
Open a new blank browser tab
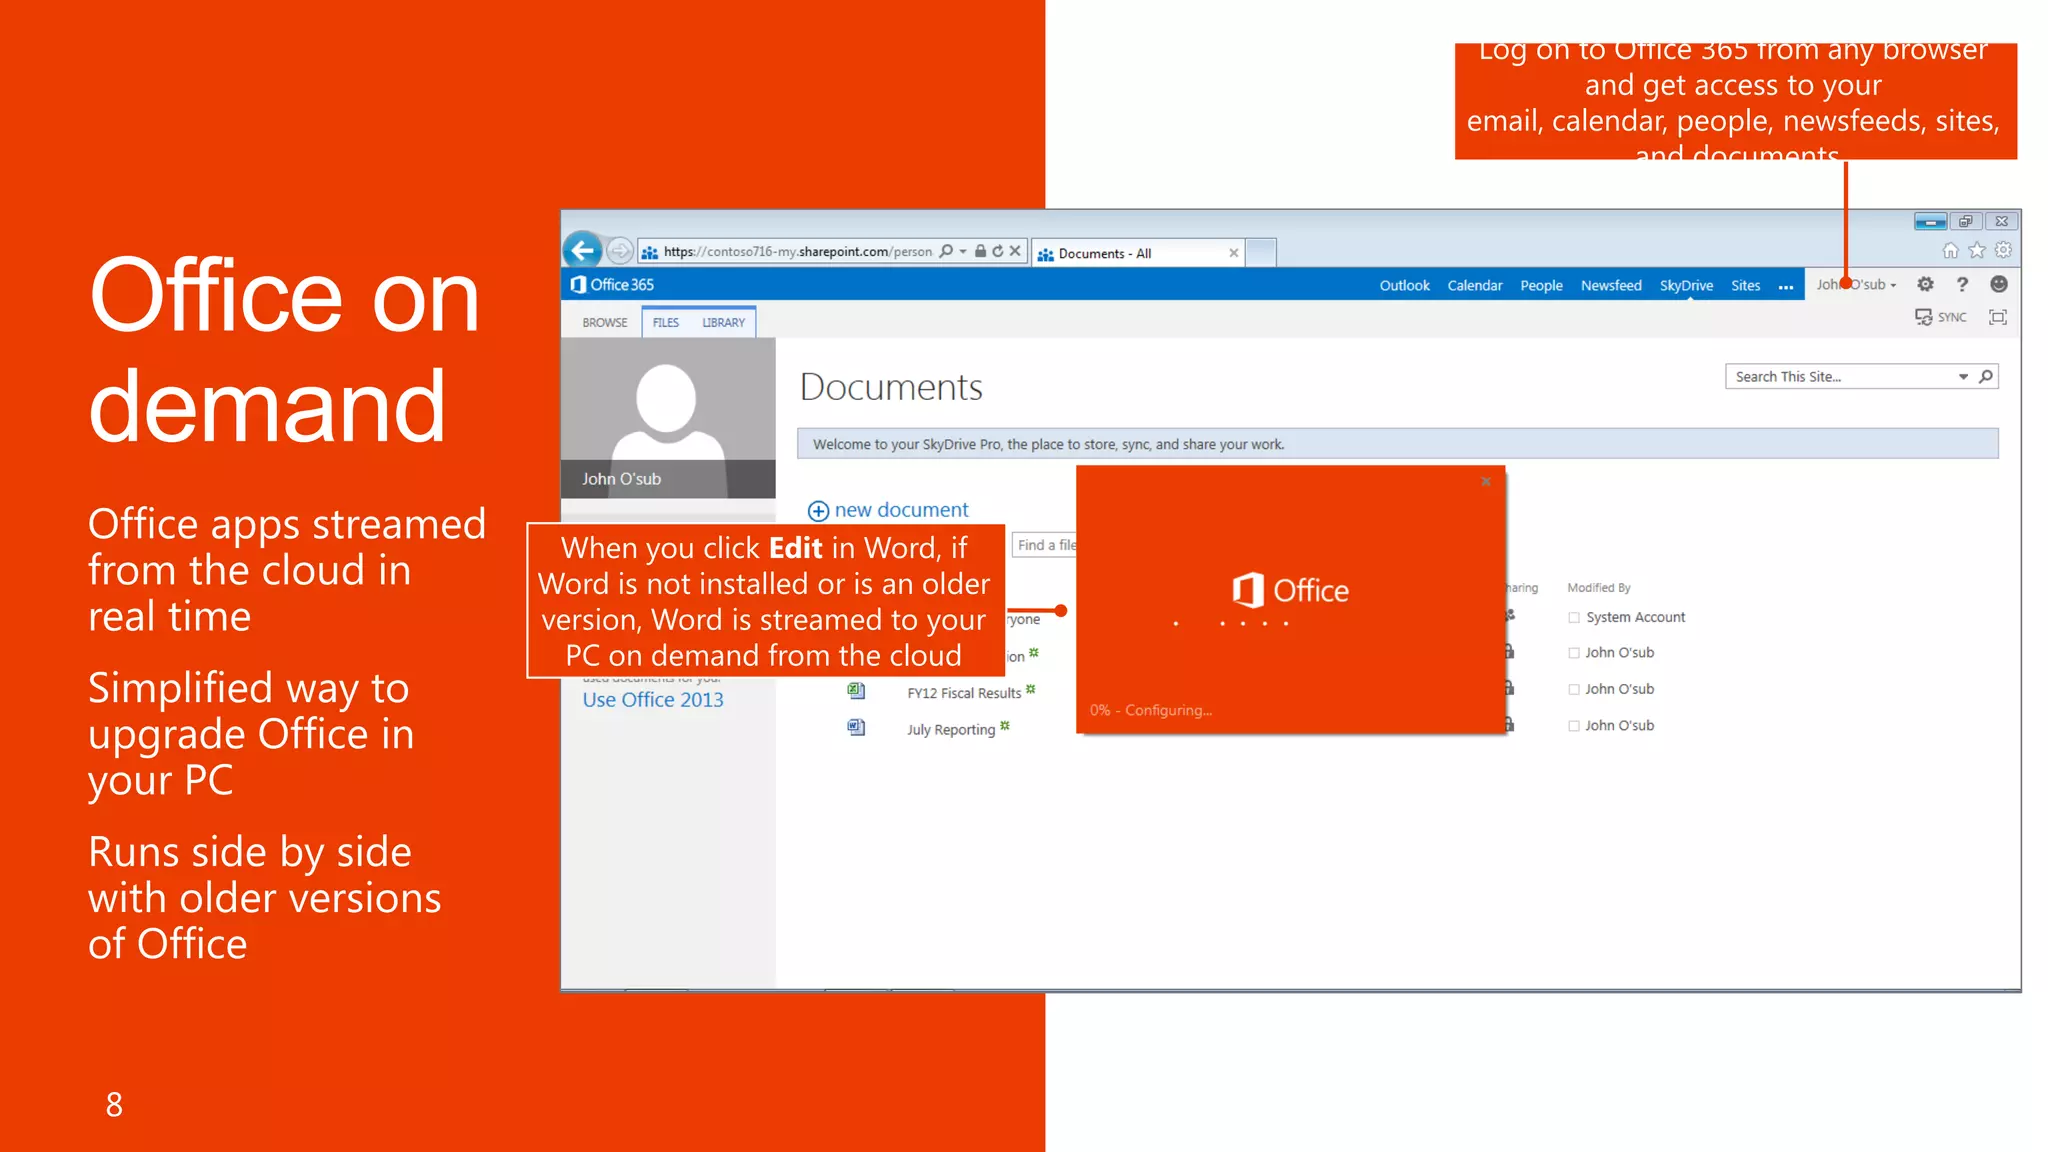click(1262, 252)
